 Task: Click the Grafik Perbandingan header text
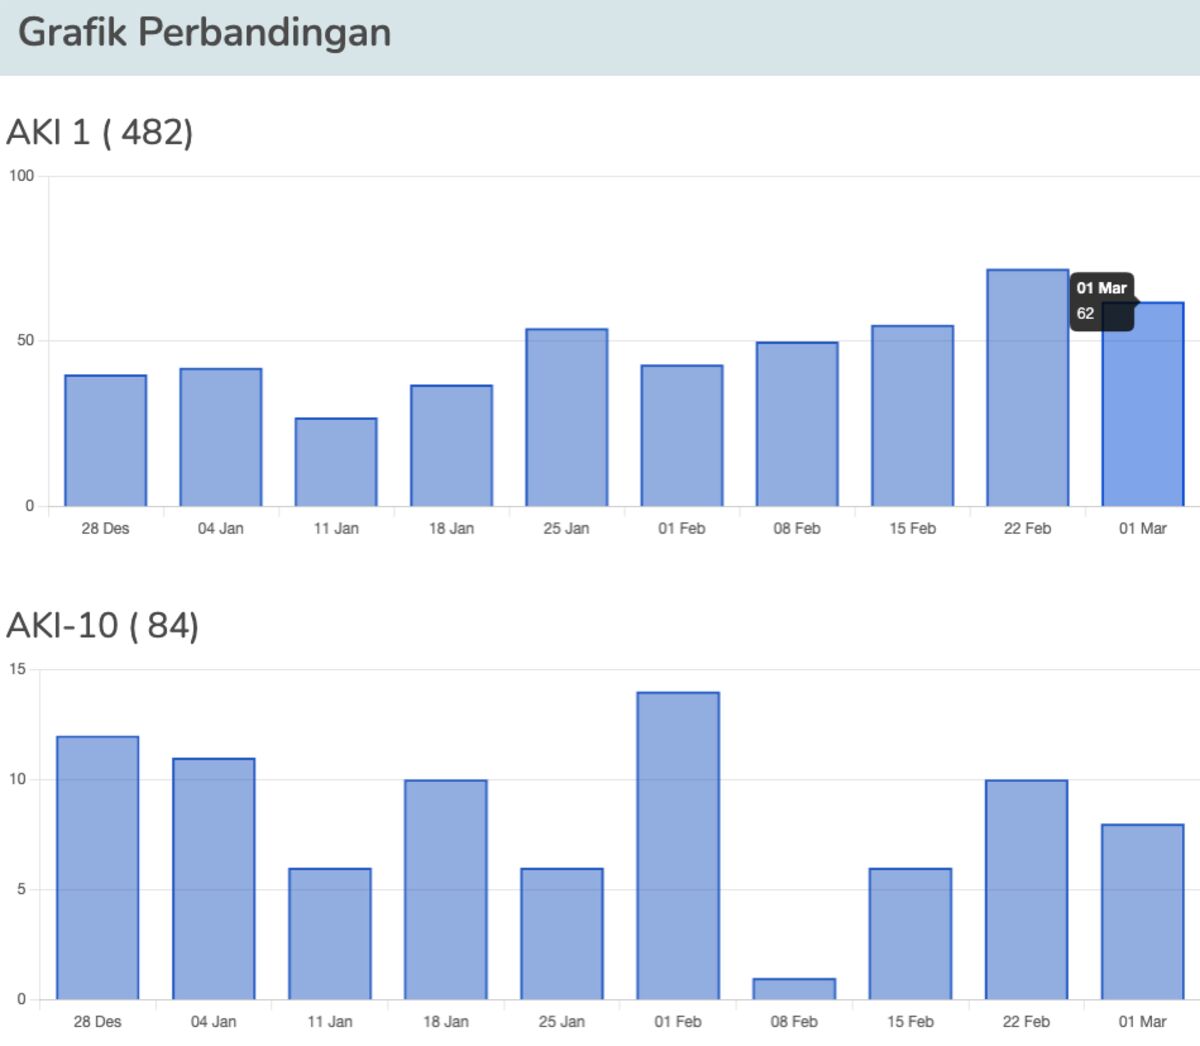click(205, 32)
